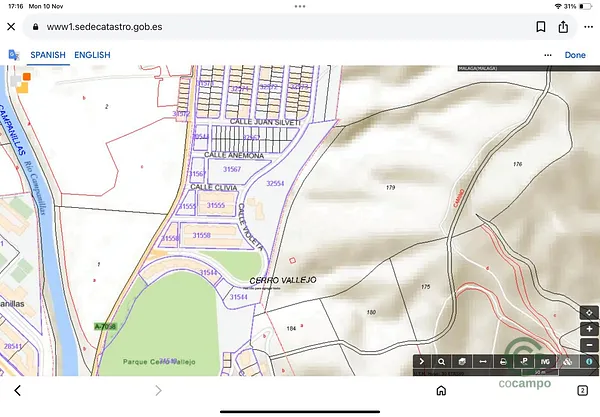Image resolution: width=600 pixels, height=417 pixels.
Task: Switch translation to the ENGLISH tab
Action: point(92,55)
